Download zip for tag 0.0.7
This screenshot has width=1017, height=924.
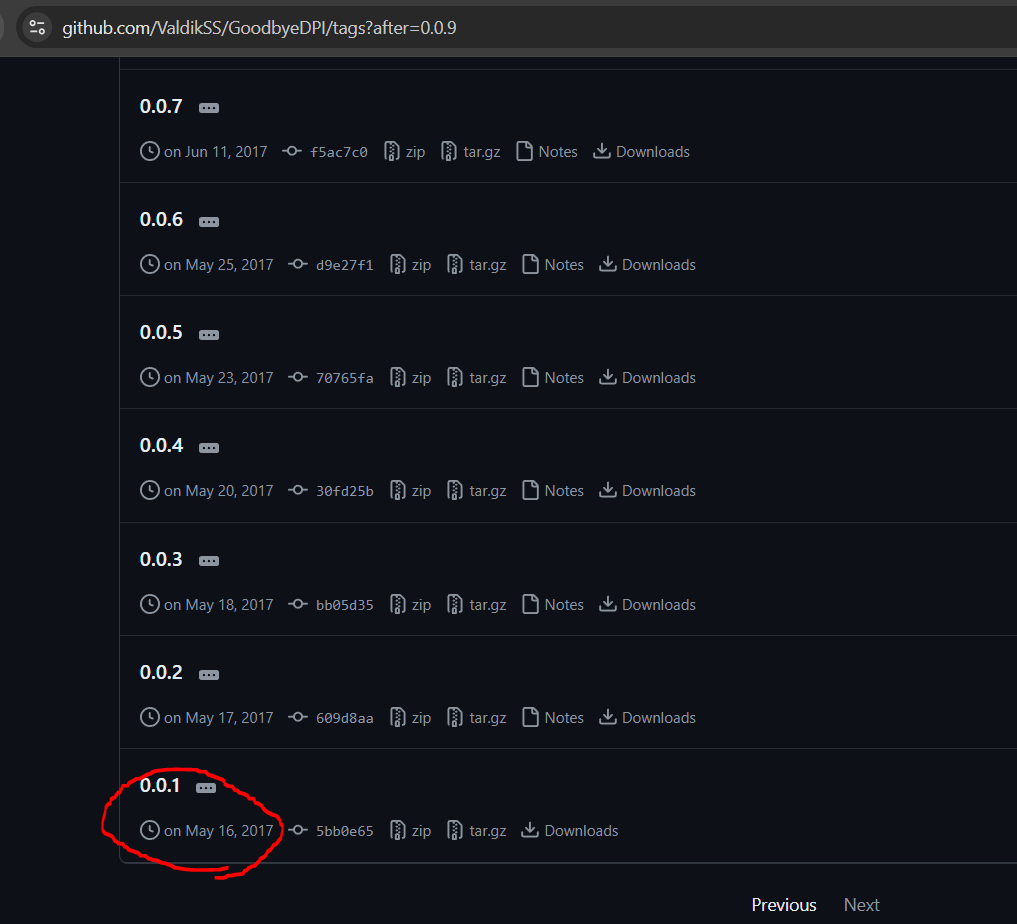click(x=405, y=152)
